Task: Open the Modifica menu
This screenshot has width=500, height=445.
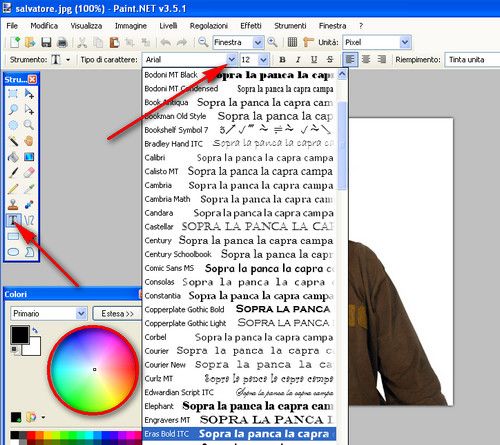Action: (44, 26)
